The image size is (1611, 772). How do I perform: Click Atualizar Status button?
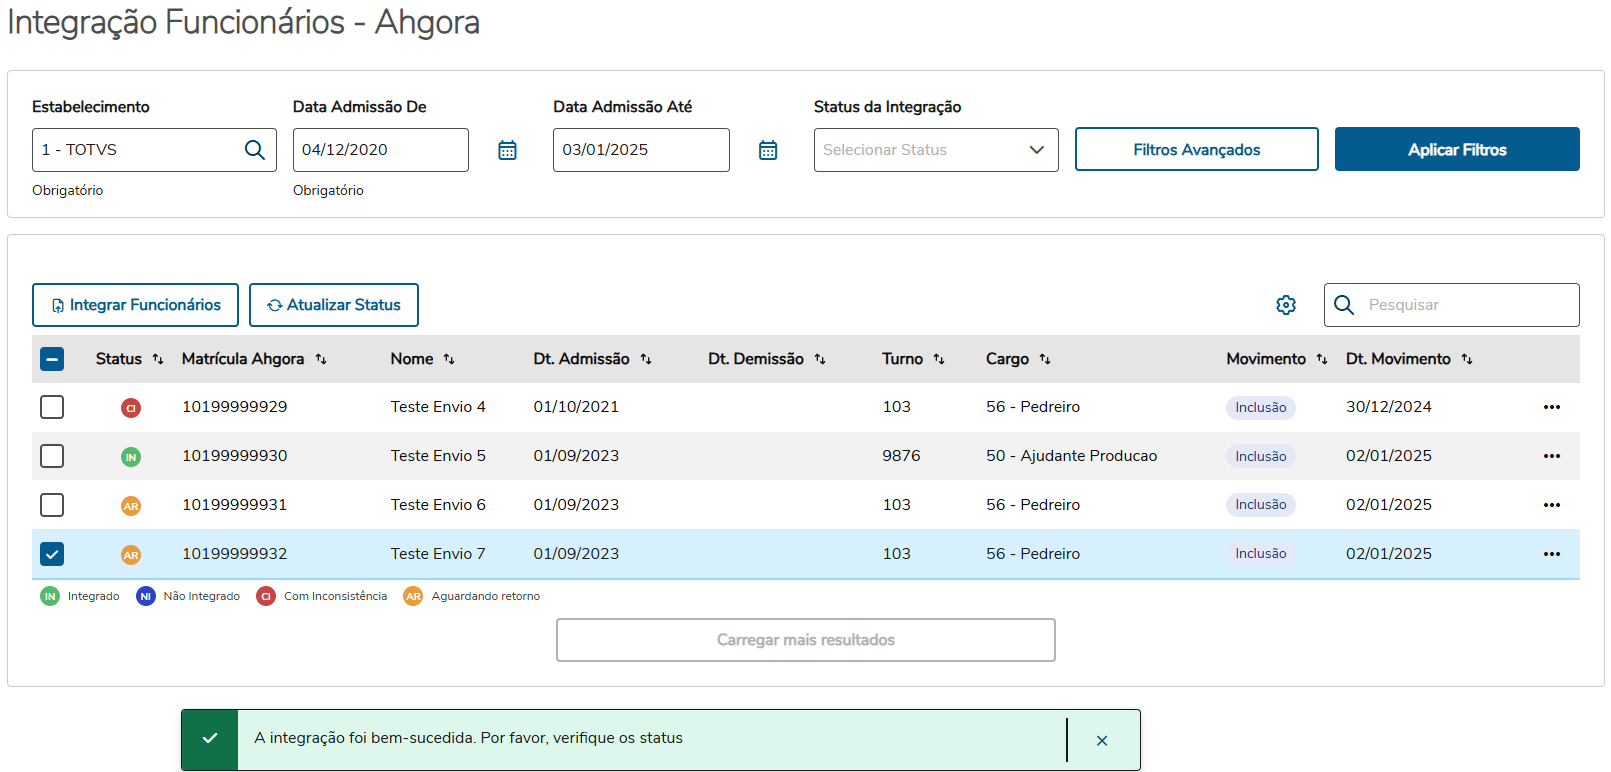(x=334, y=305)
